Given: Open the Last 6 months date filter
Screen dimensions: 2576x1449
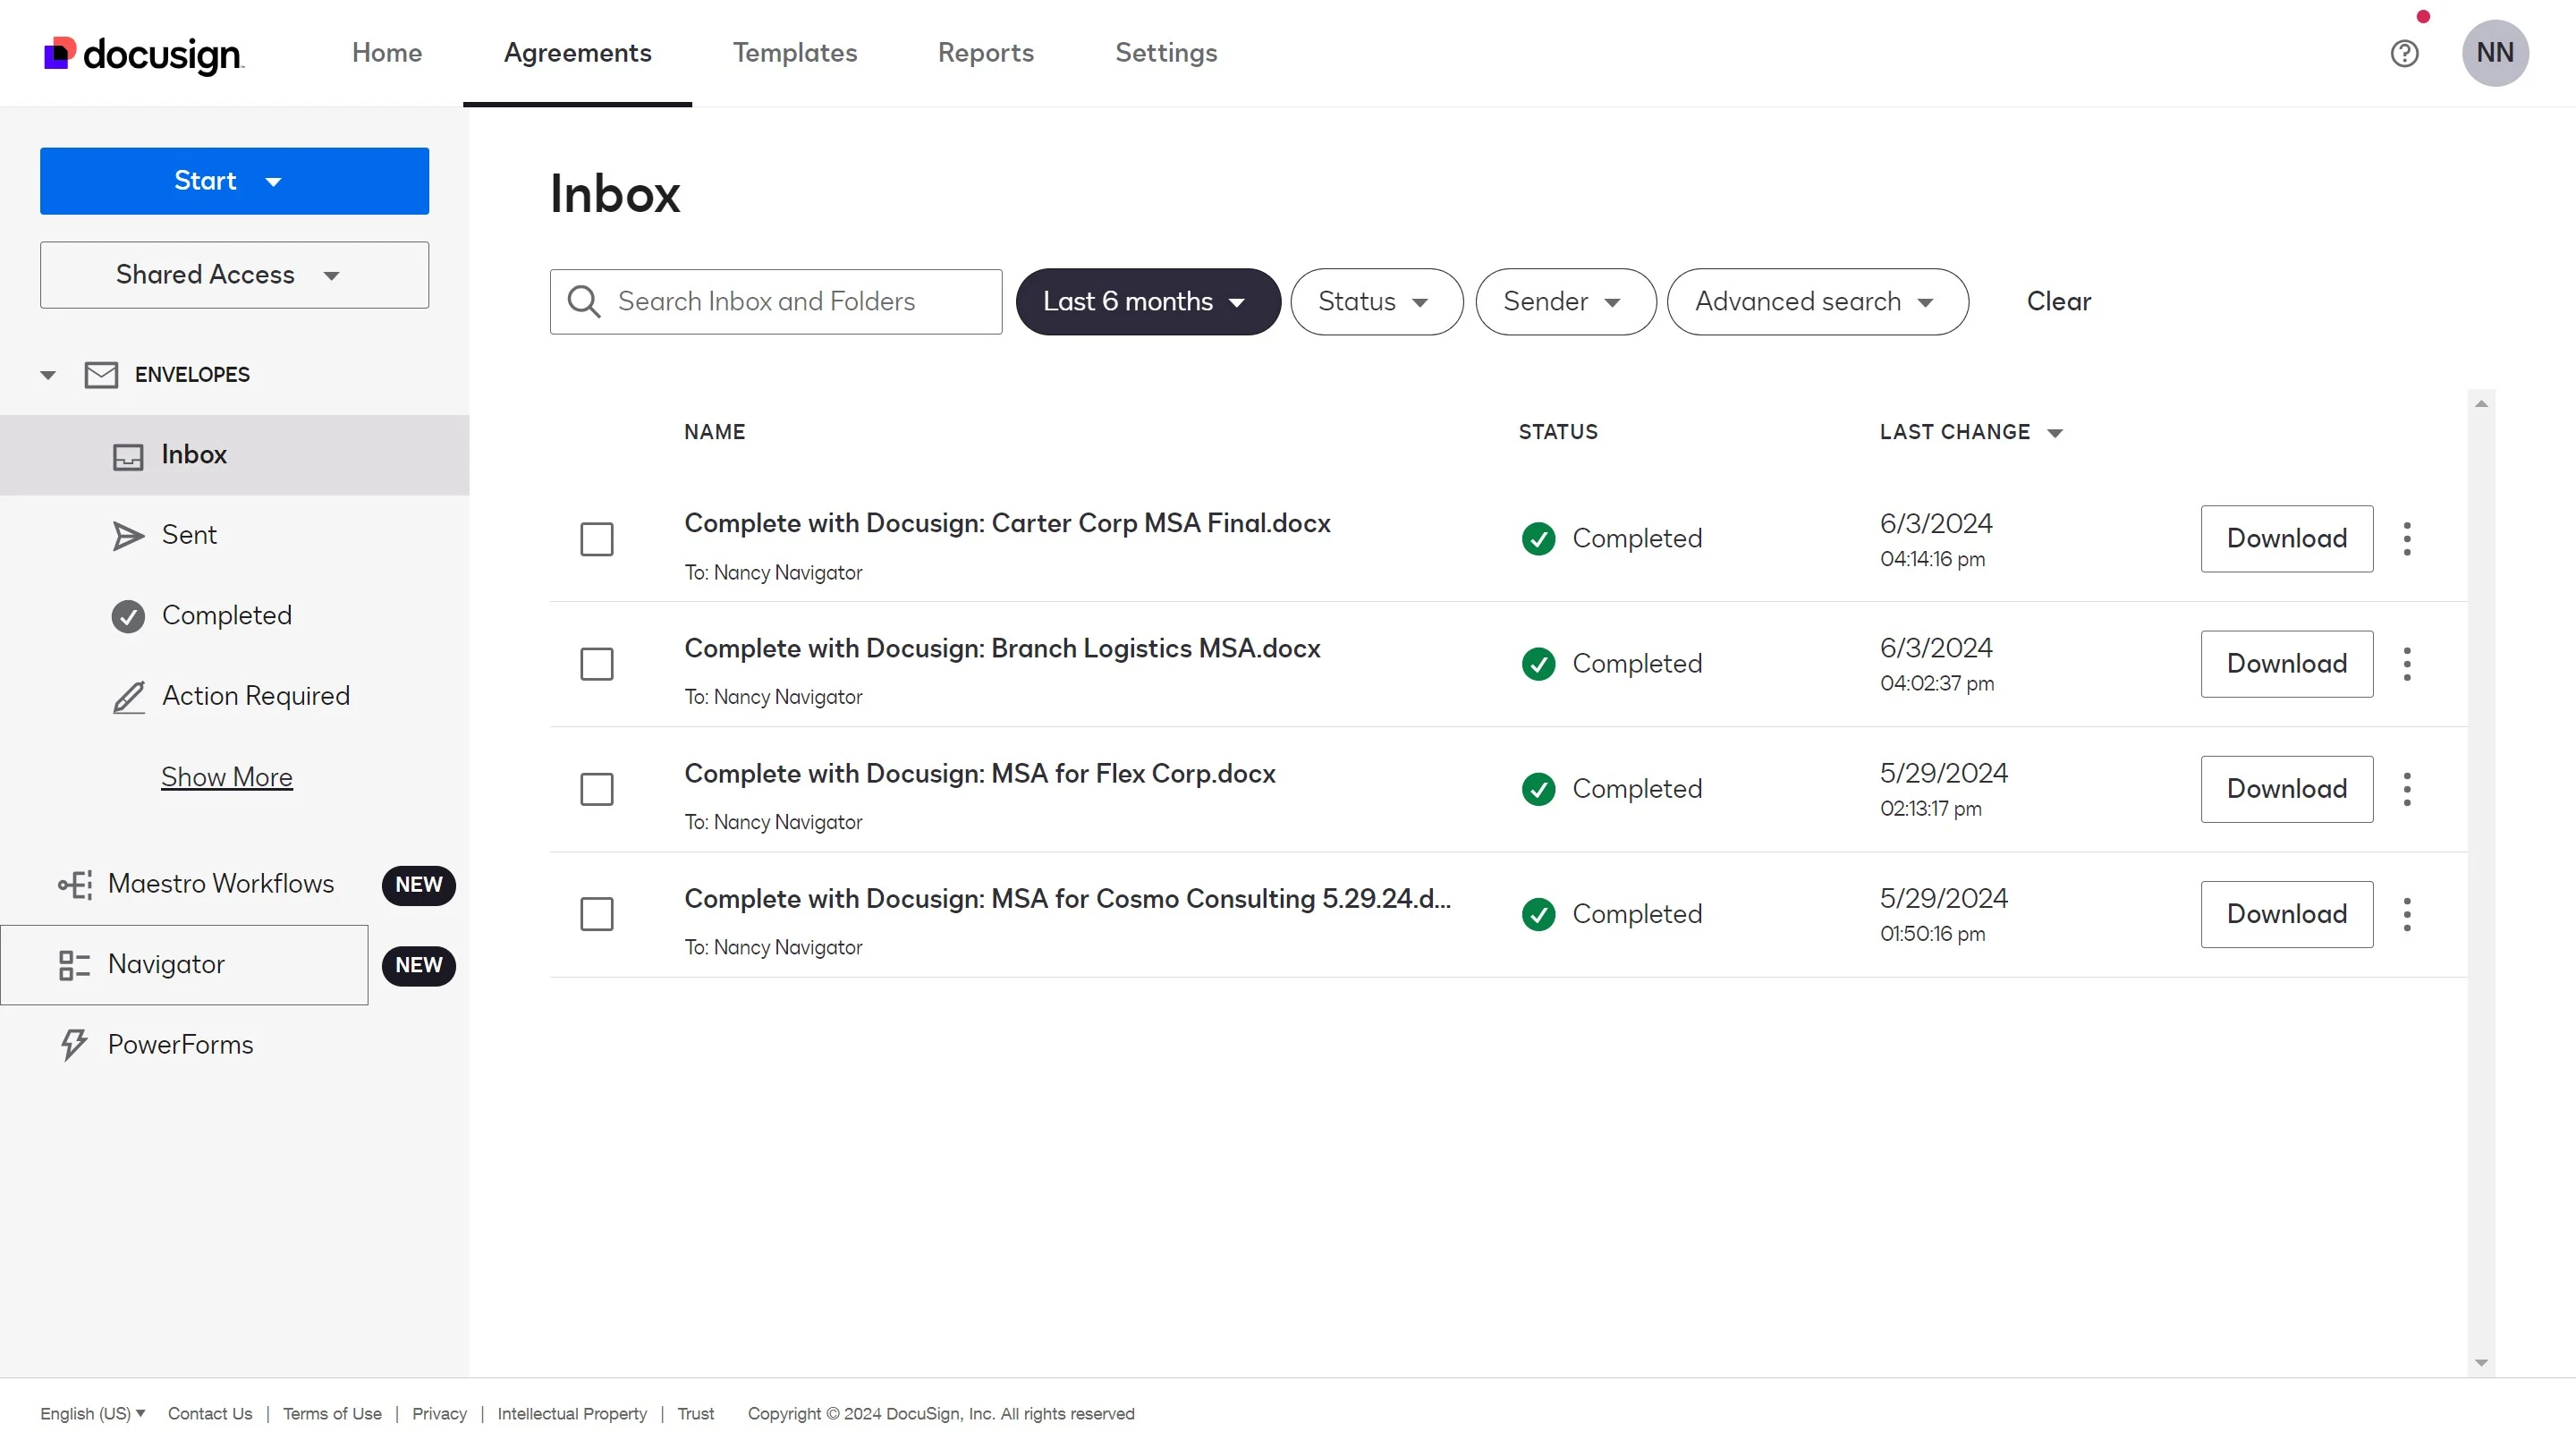Looking at the screenshot, I should tap(1147, 301).
